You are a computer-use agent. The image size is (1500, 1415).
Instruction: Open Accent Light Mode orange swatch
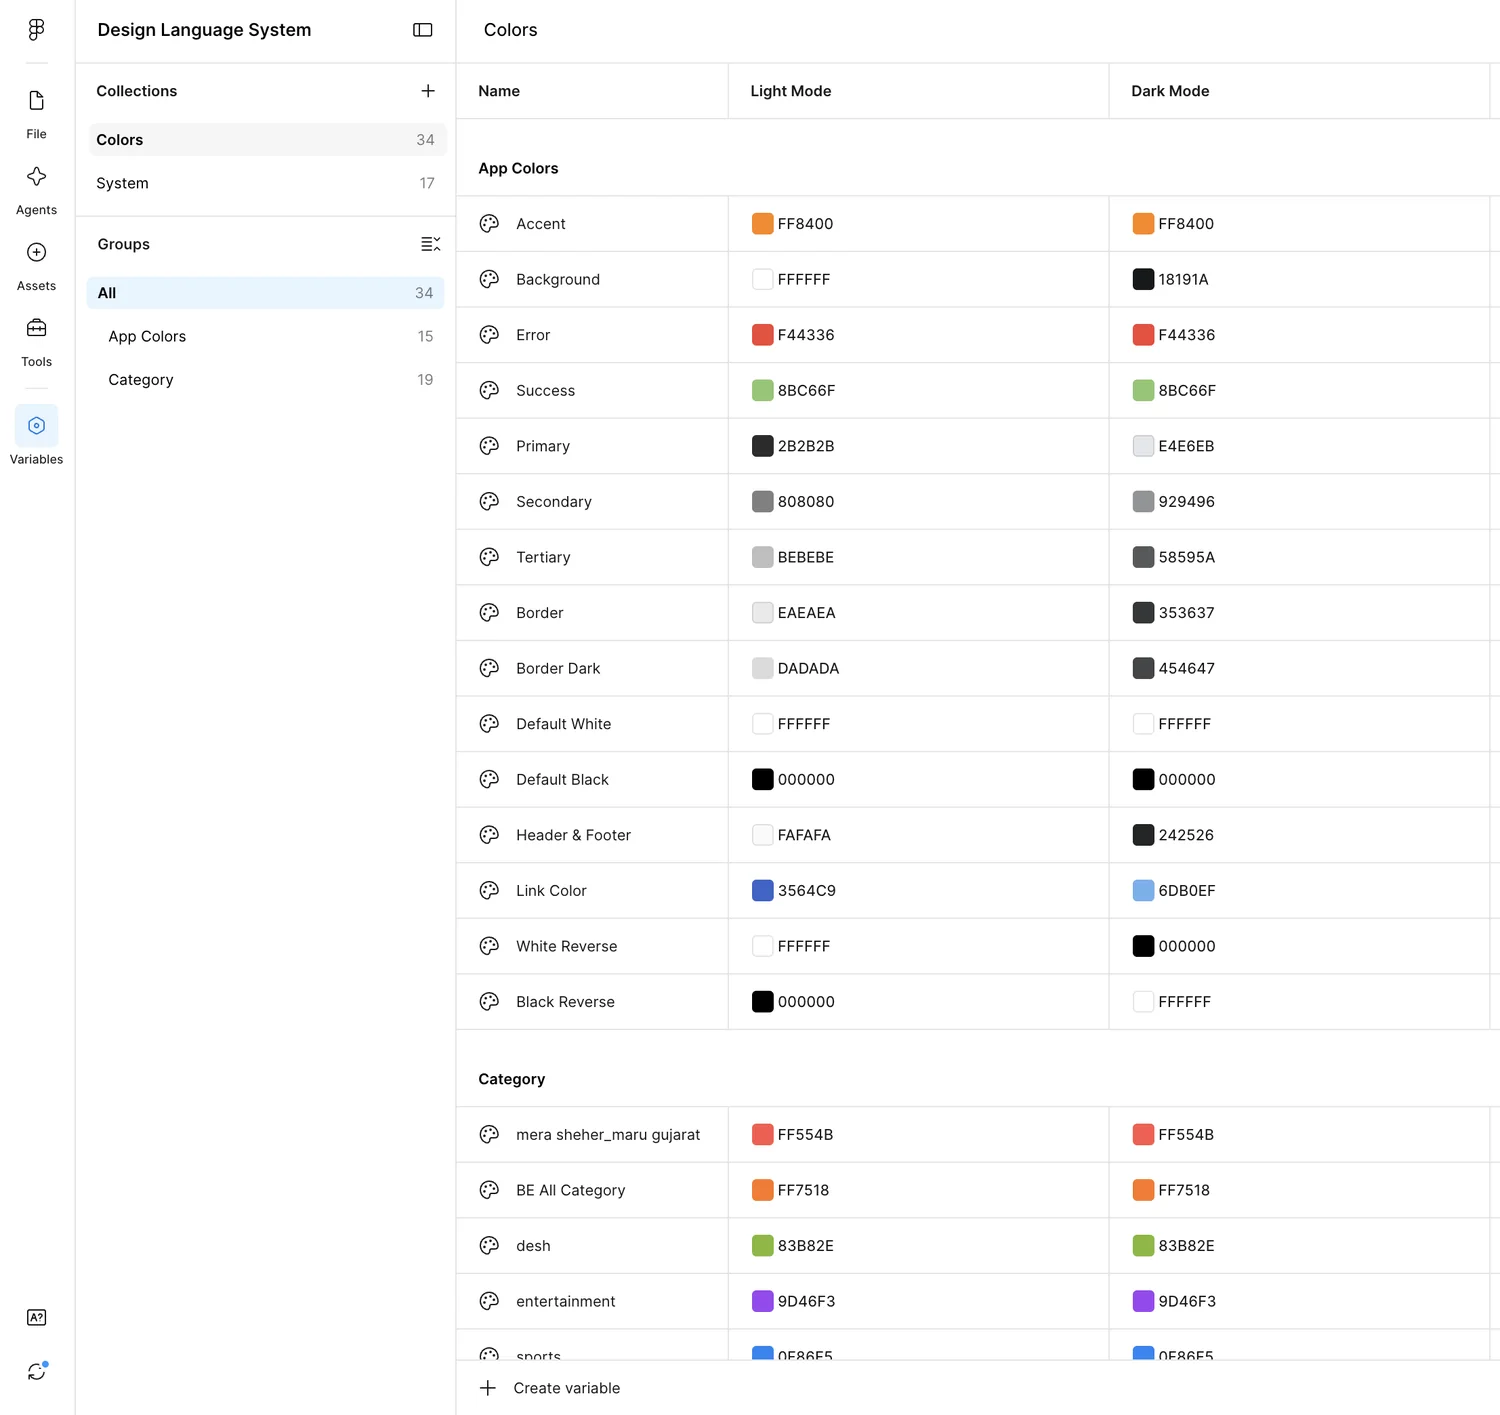(763, 224)
